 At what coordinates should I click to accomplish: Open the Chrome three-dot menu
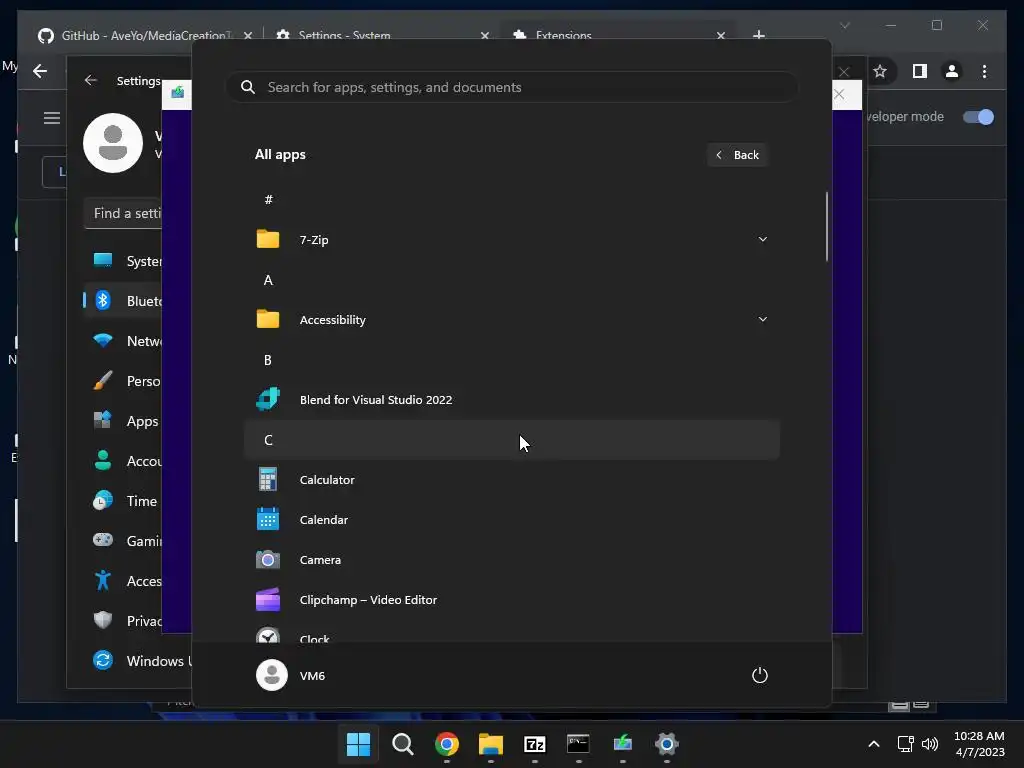tap(984, 71)
